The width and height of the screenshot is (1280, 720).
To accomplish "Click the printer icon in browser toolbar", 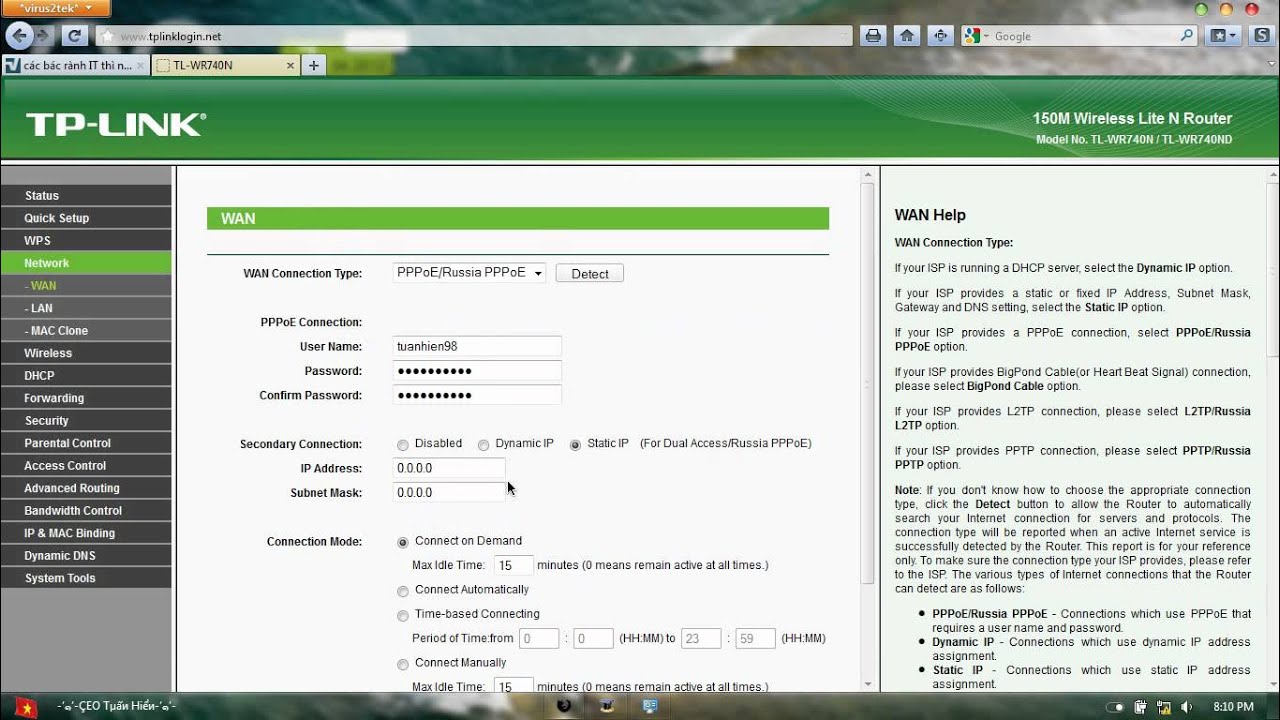I will tap(873, 36).
